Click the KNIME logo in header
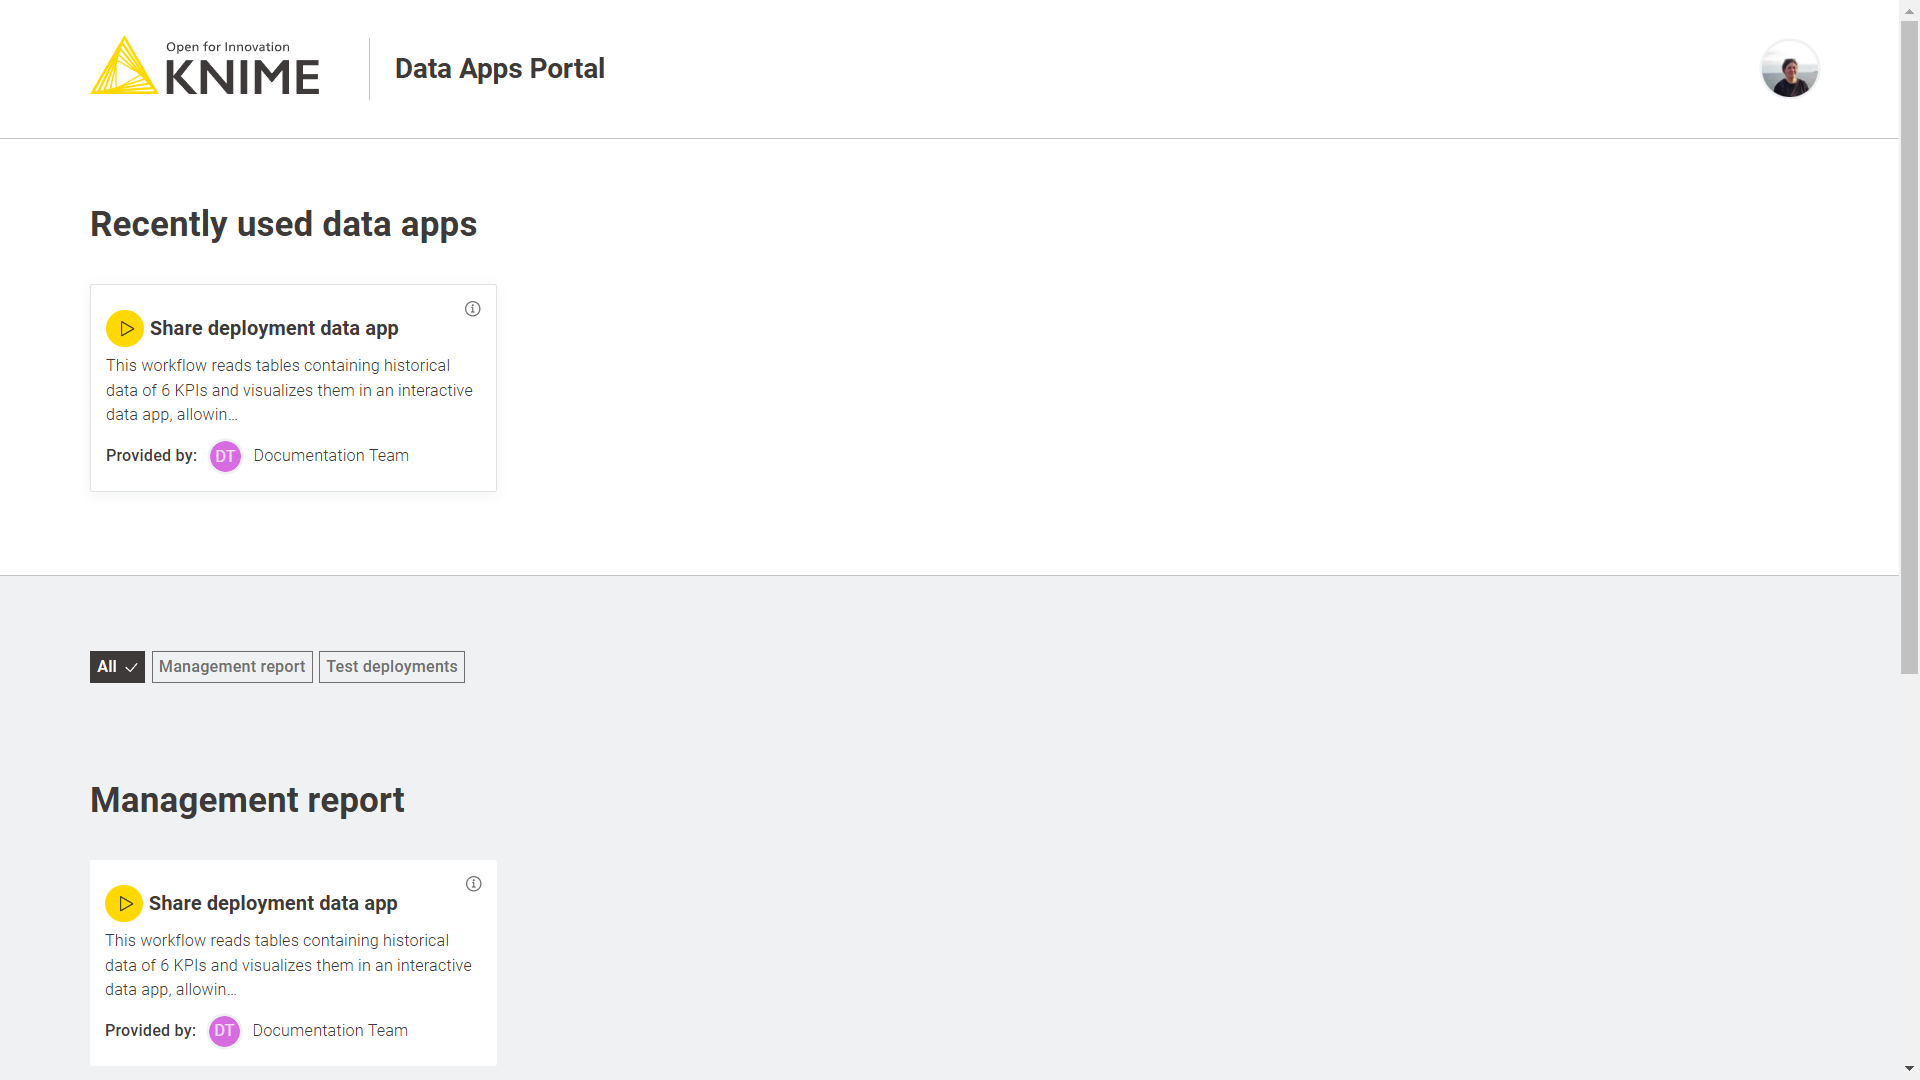The height and width of the screenshot is (1080, 1920). [x=205, y=68]
